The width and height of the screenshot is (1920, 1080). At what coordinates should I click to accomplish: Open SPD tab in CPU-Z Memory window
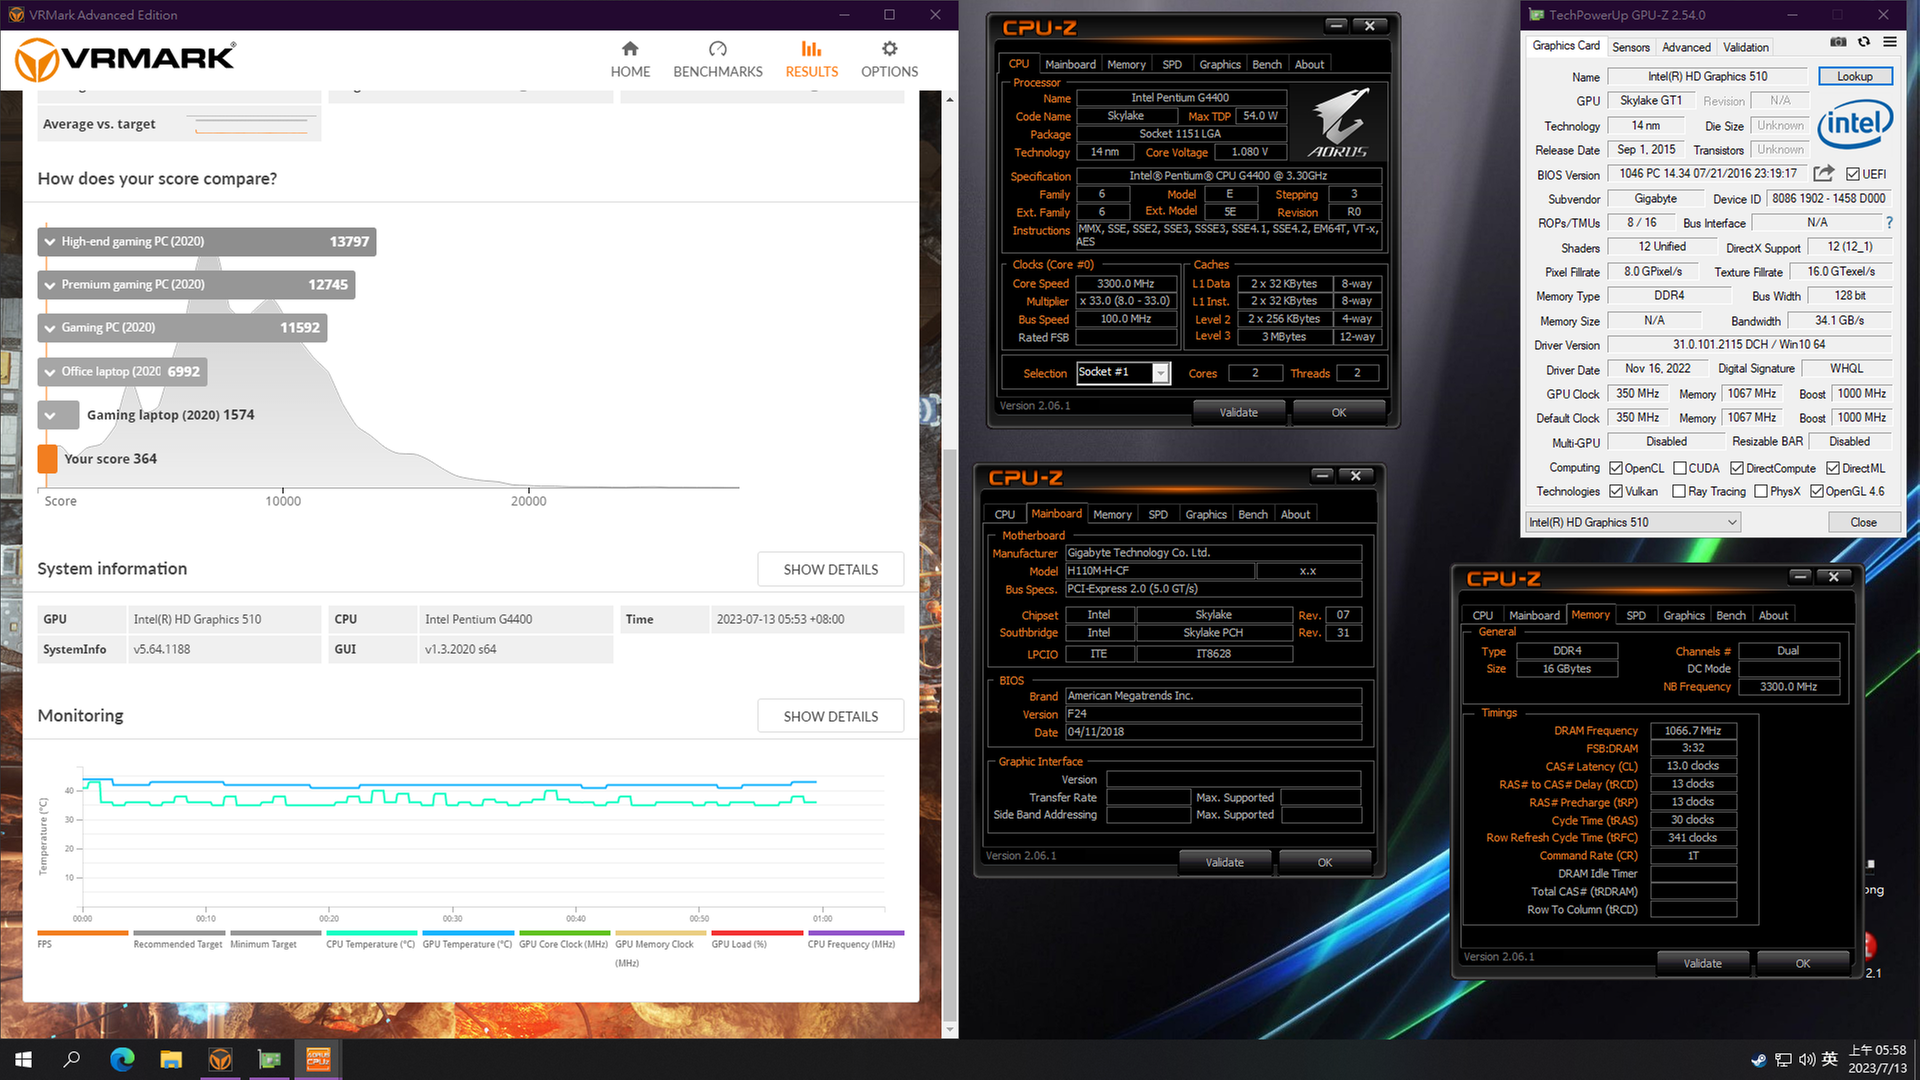(x=1636, y=615)
